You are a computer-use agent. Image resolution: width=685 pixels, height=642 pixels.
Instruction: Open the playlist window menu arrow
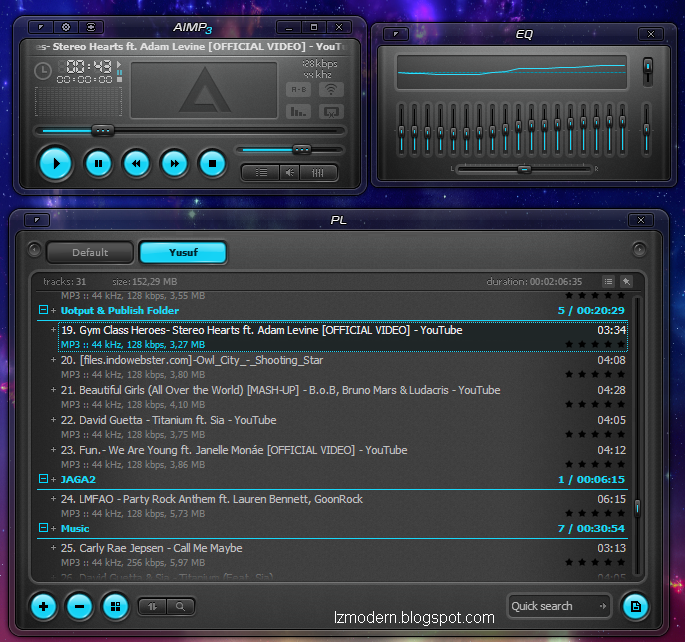tap(37, 220)
